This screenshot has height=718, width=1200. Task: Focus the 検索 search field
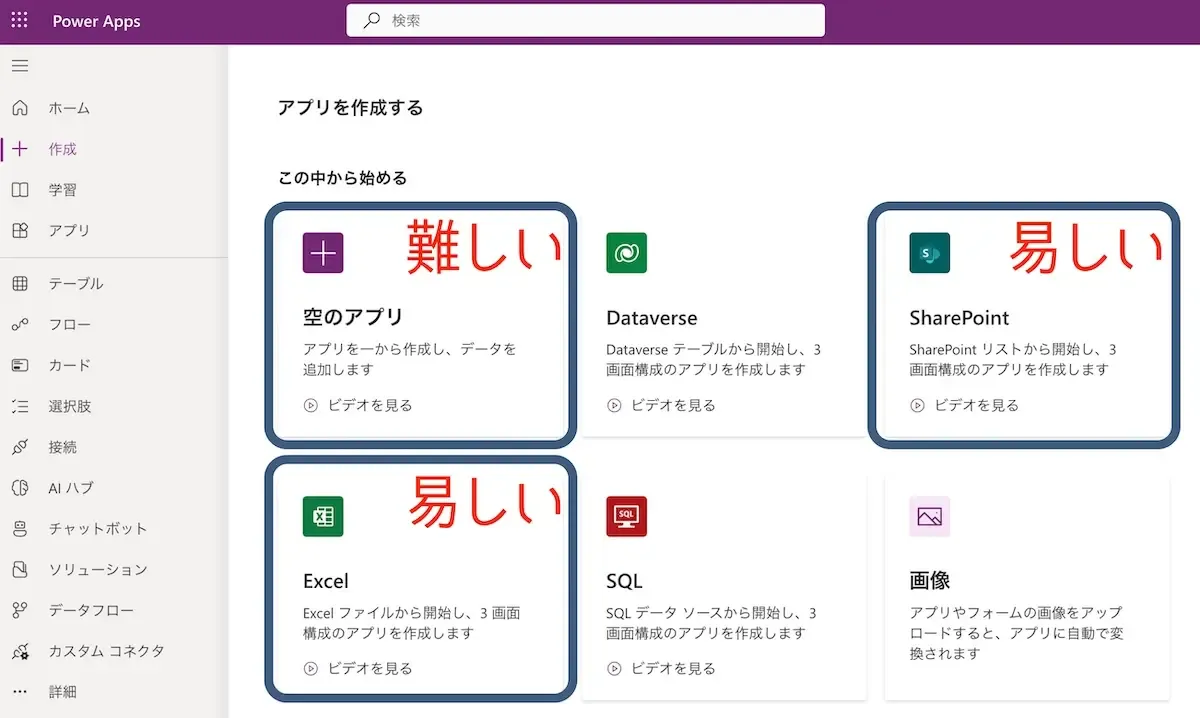coord(586,20)
